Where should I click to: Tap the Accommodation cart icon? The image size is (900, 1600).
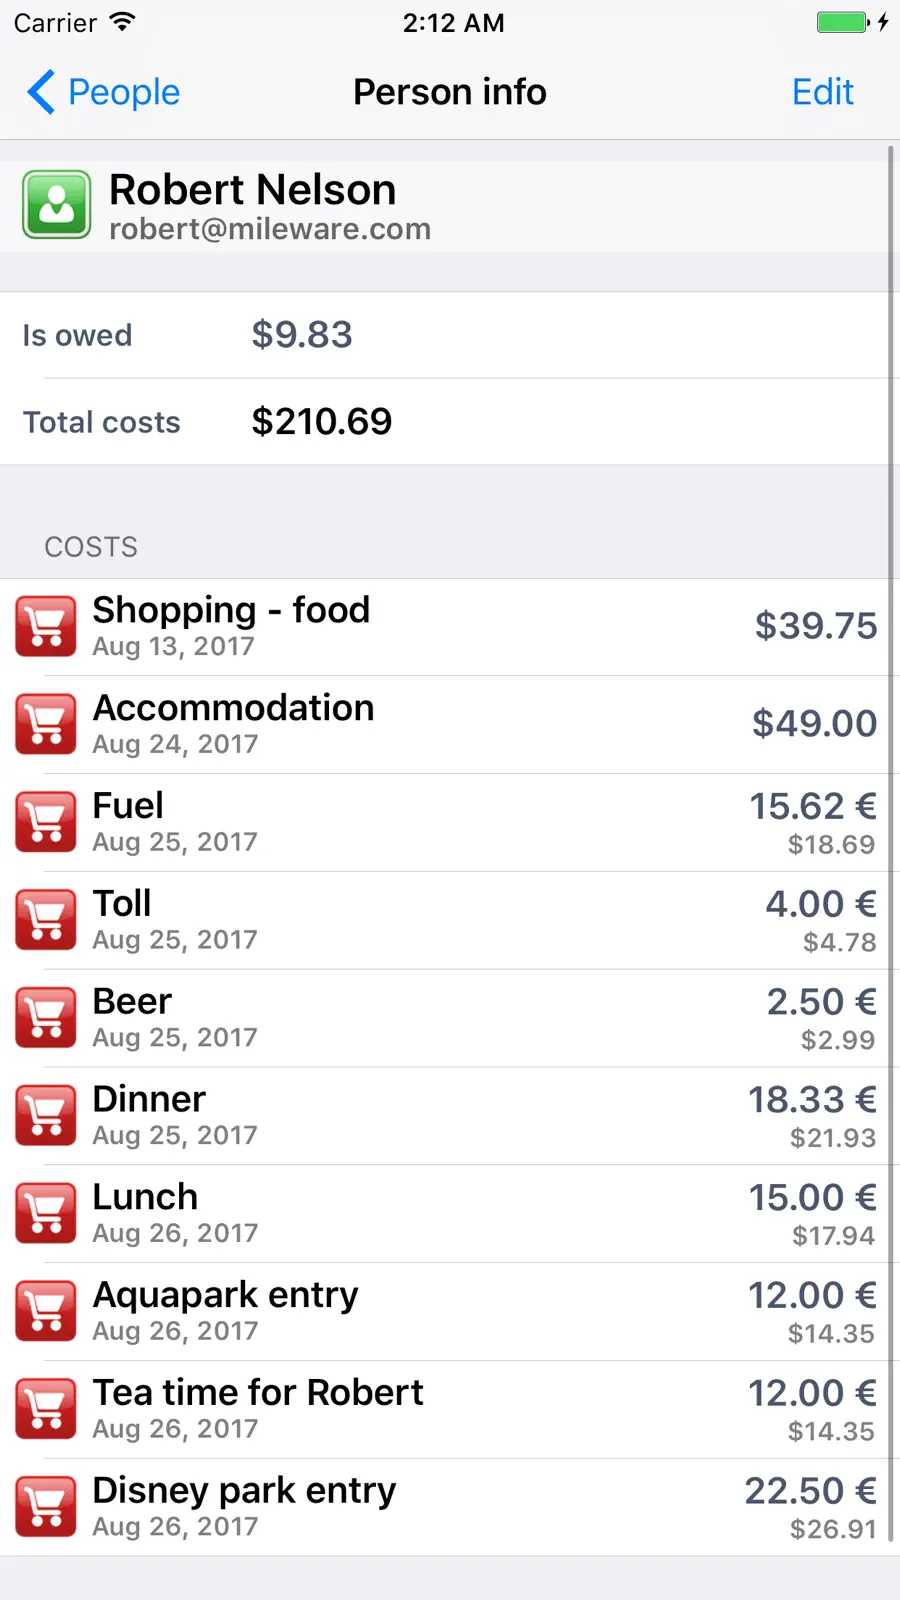pos(46,724)
